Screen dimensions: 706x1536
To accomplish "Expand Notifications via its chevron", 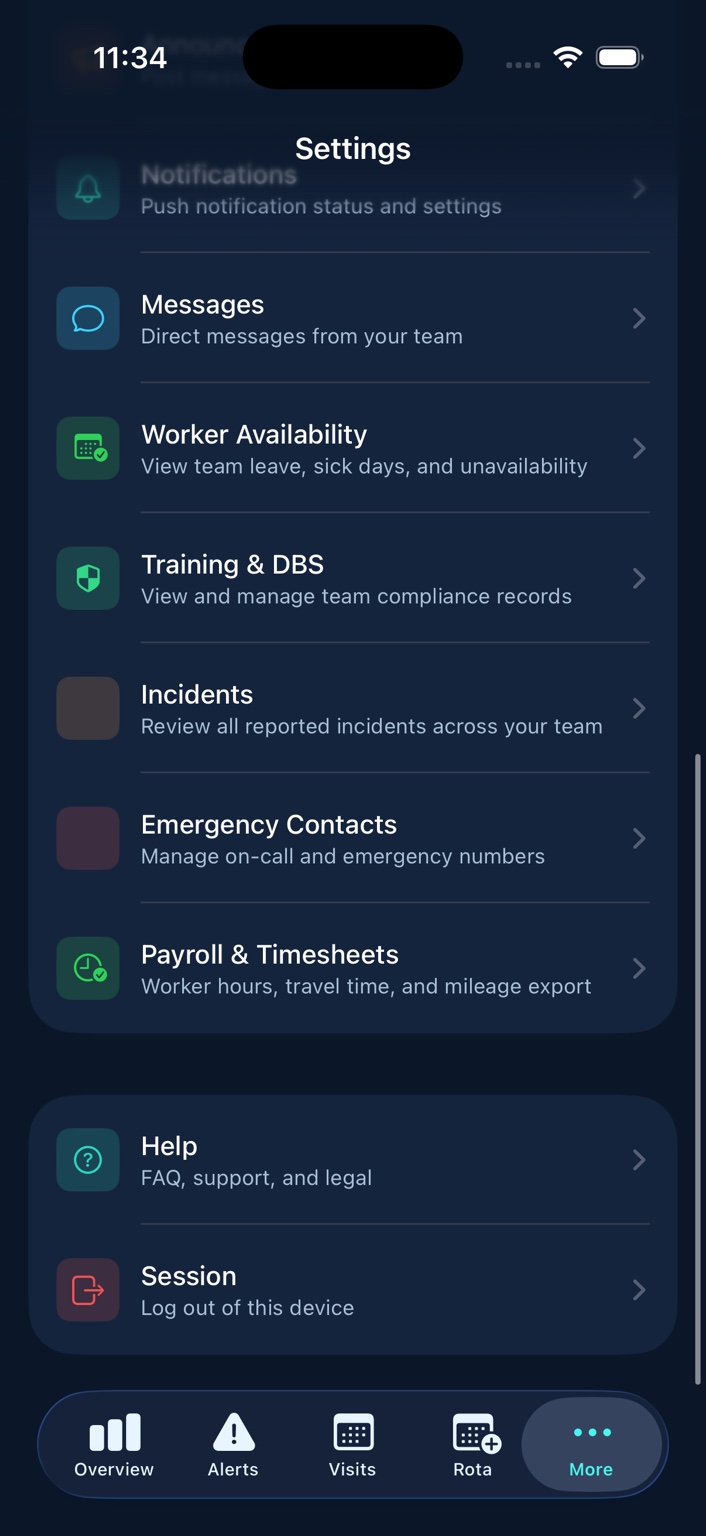I will click(x=639, y=188).
